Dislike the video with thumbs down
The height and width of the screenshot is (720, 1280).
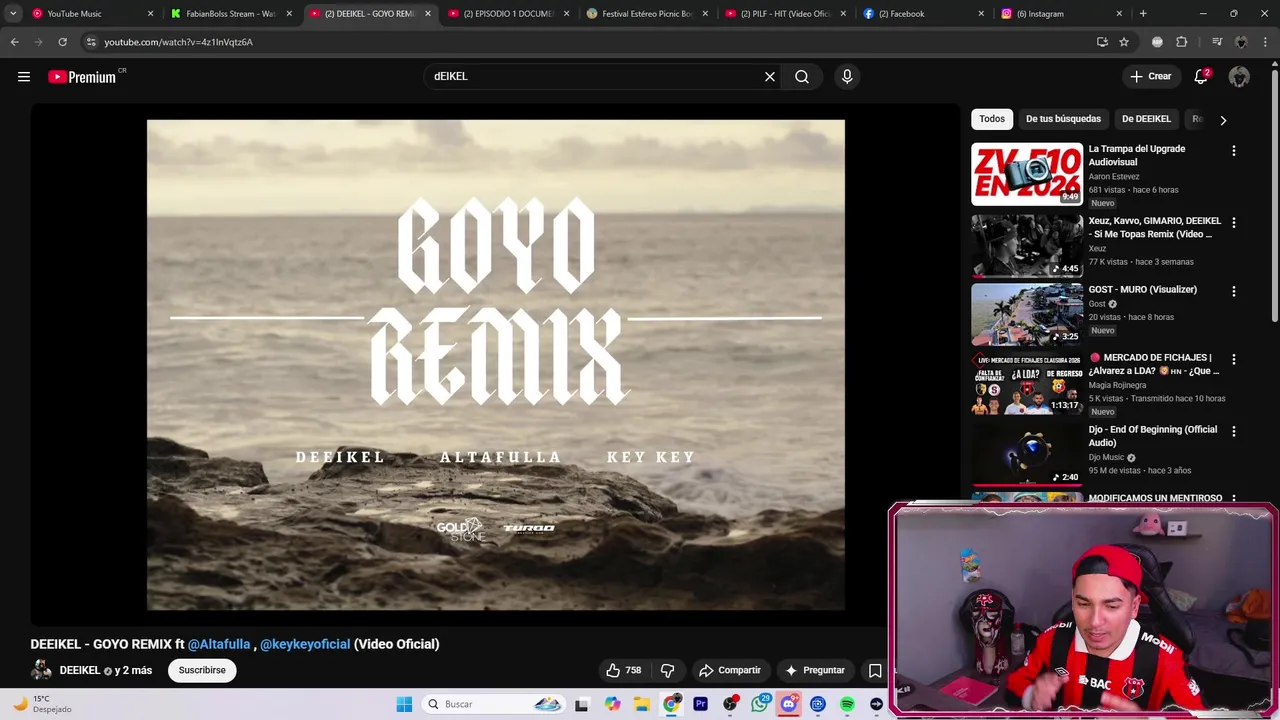(667, 670)
